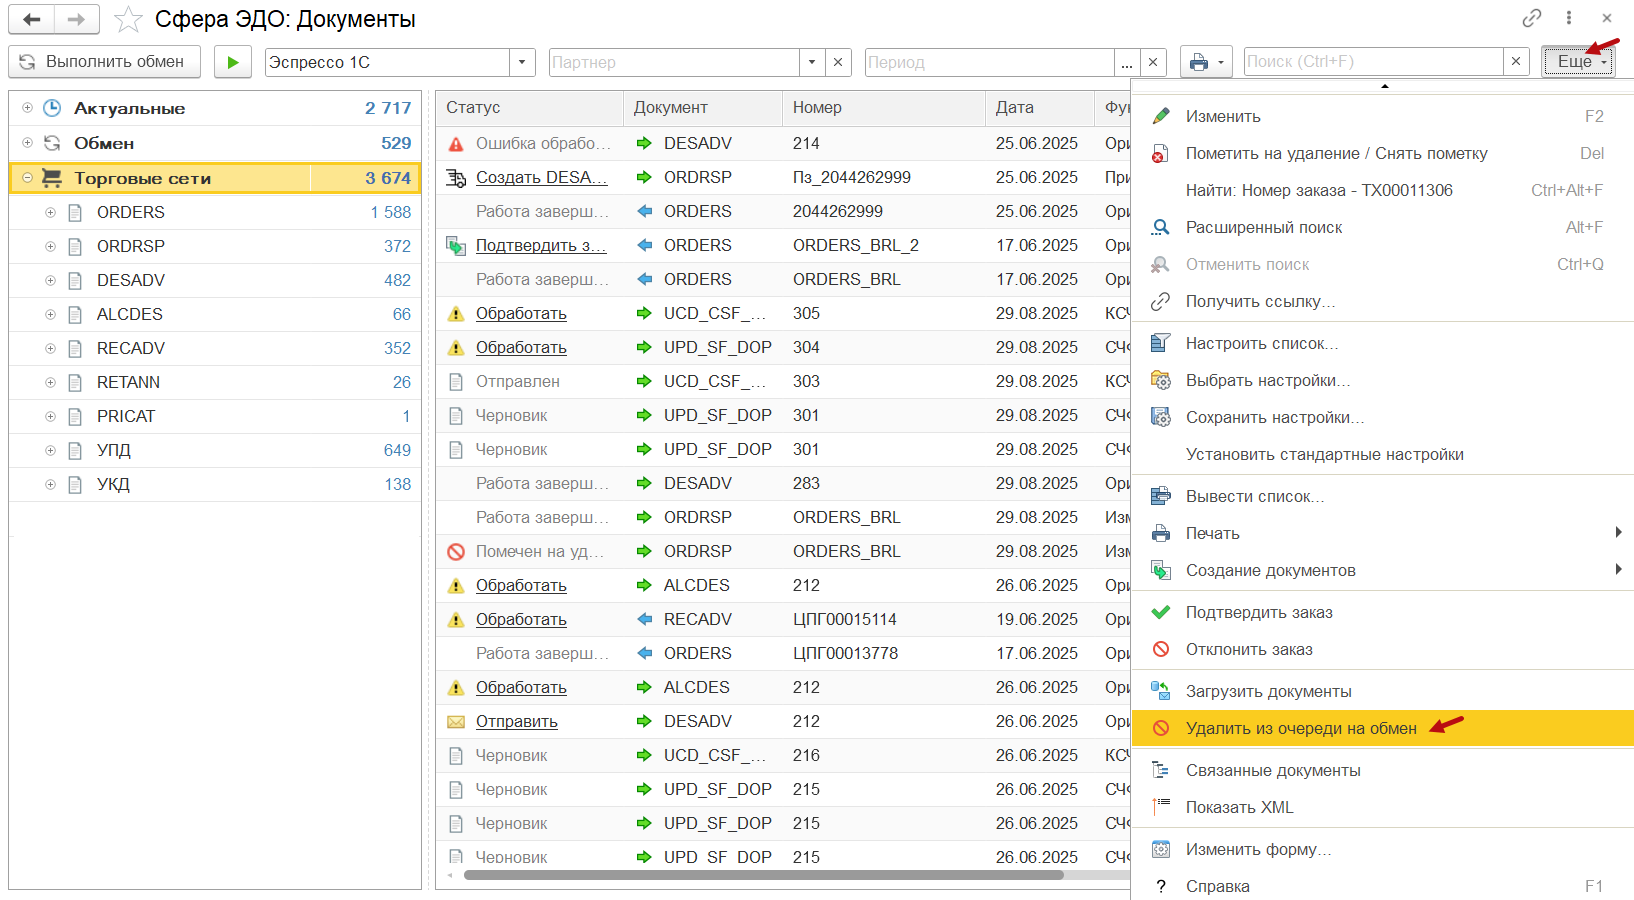Clear the search field with X
The width and height of the screenshot is (1634, 900).
coord(1516,62)
